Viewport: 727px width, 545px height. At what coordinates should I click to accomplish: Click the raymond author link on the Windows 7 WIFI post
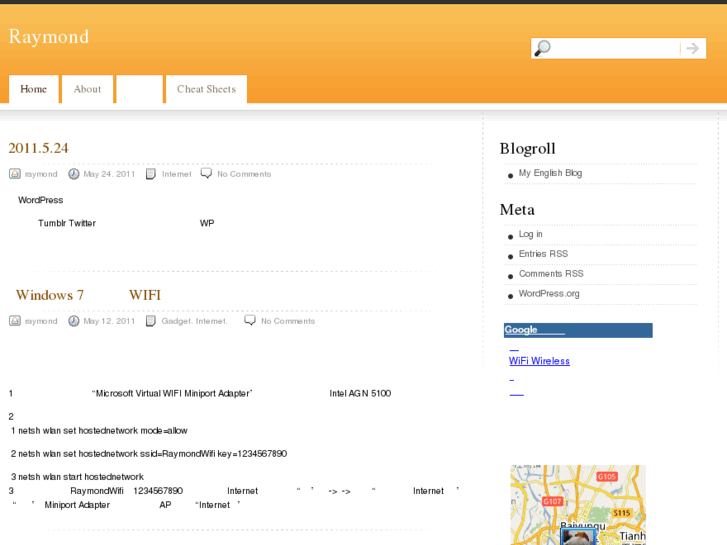coord(41,321)
